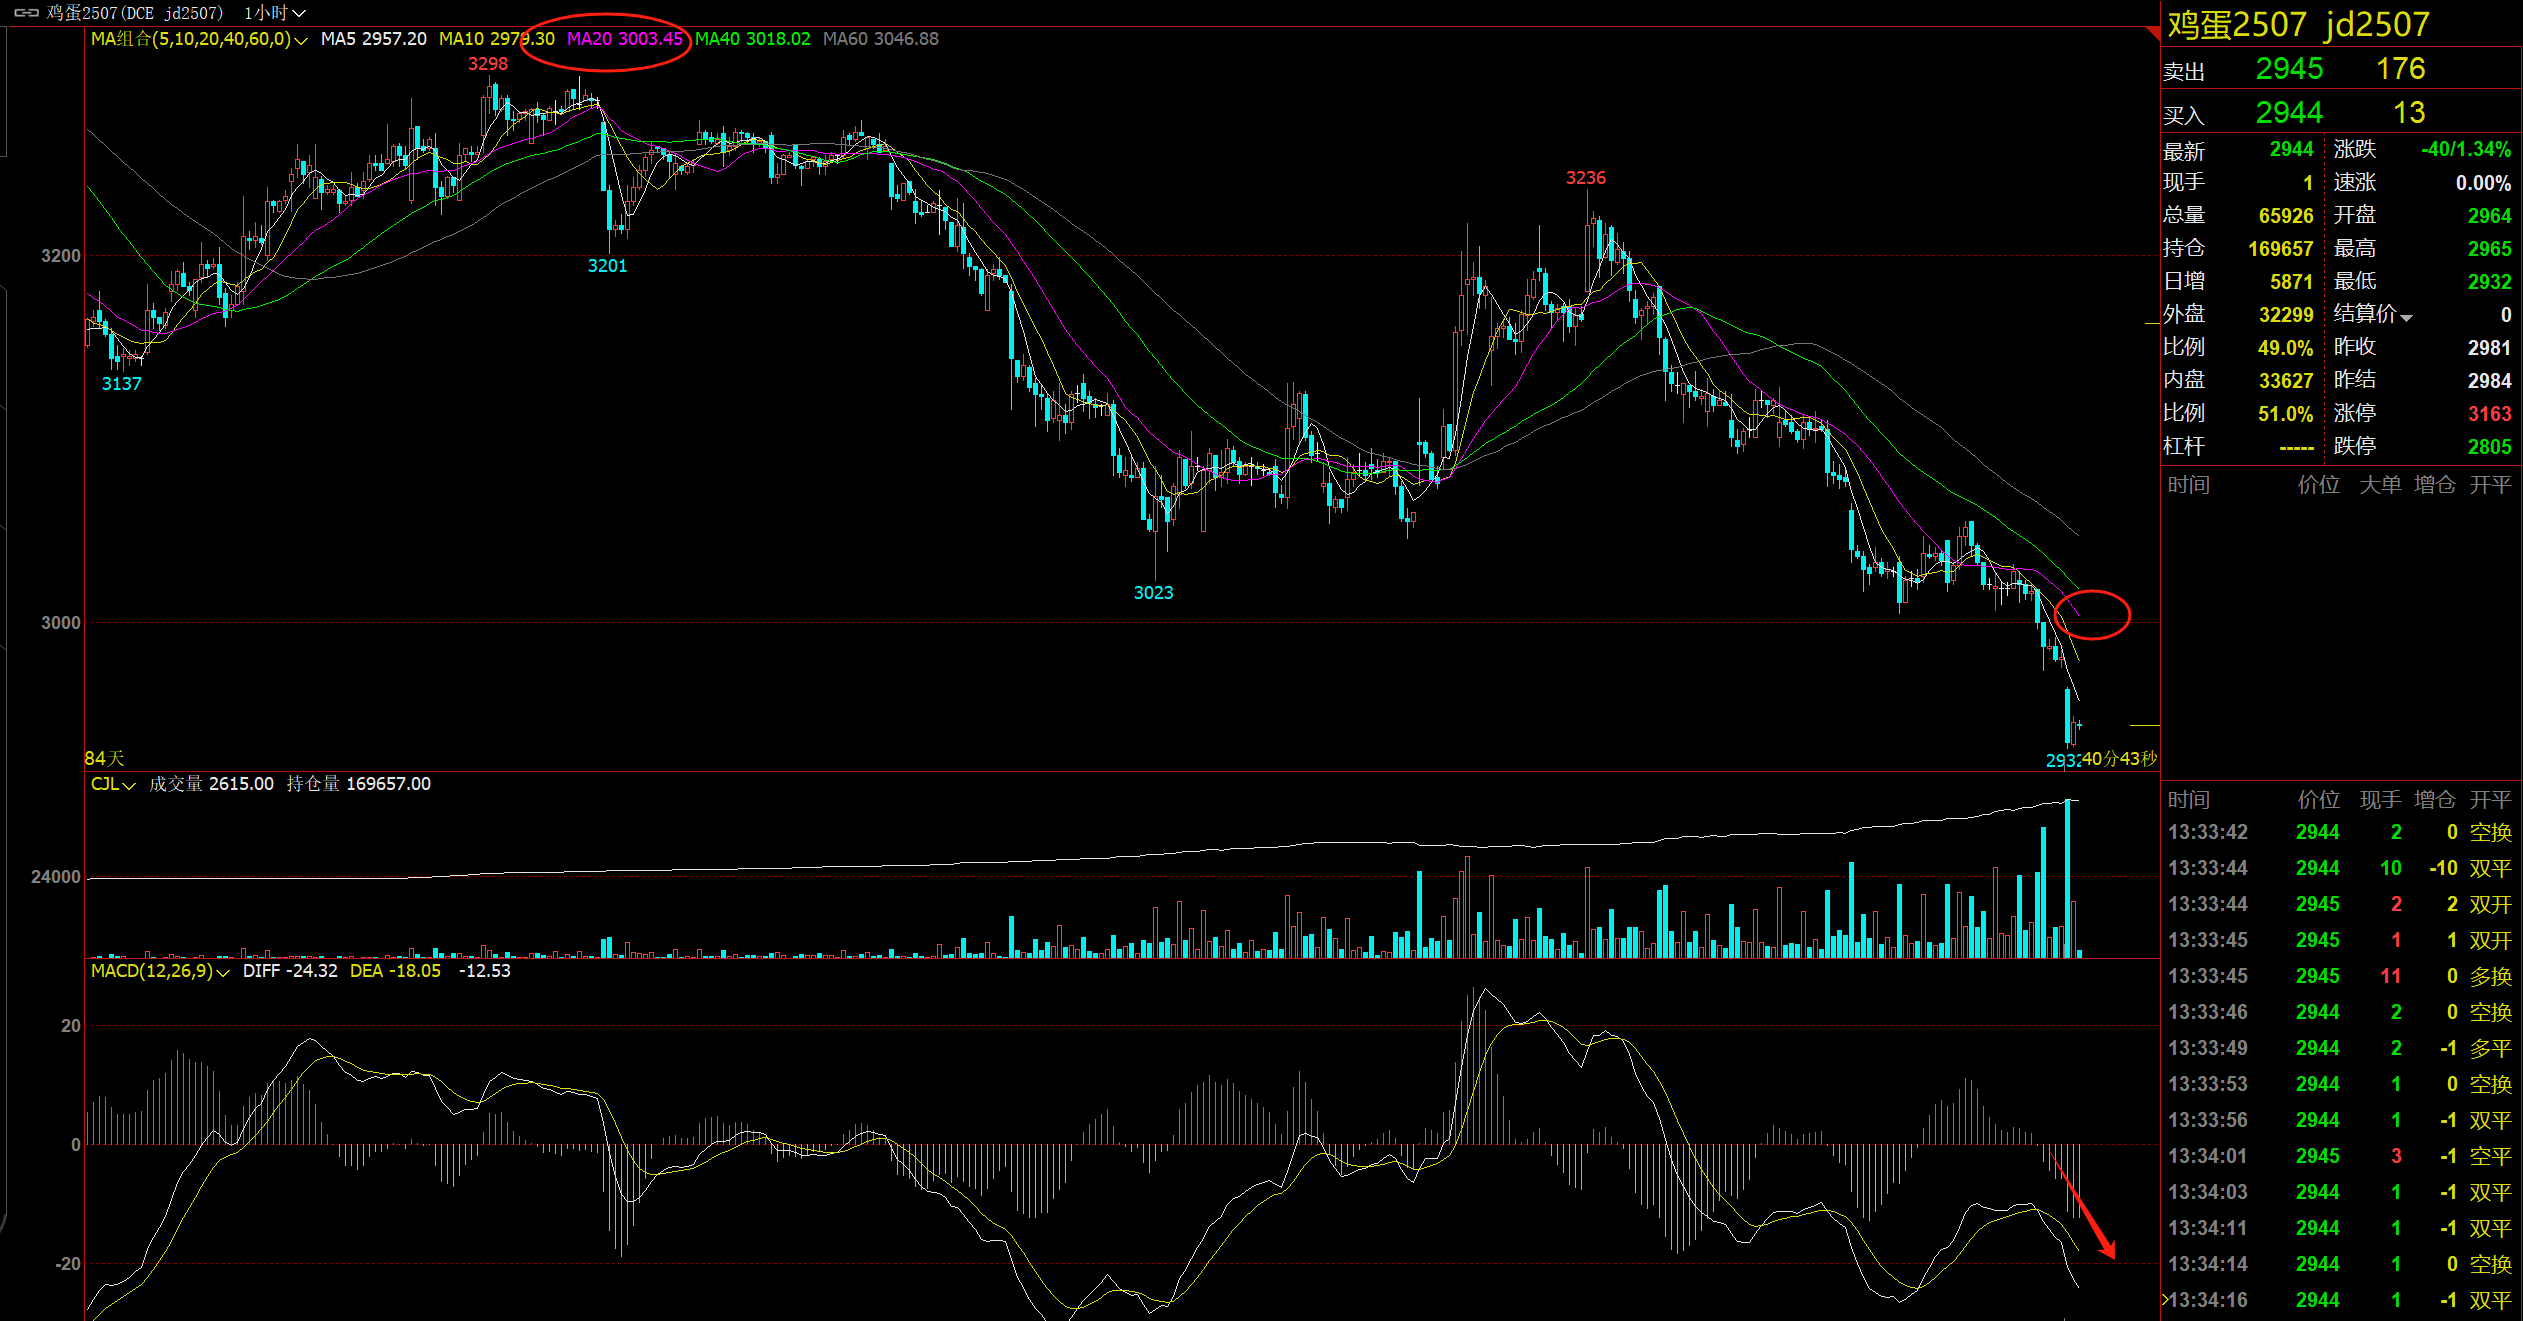Click the 3023 low price marker
Image resolution: width=2523 pixels, height=1321 pixels.
click(x=1153, y=593)
